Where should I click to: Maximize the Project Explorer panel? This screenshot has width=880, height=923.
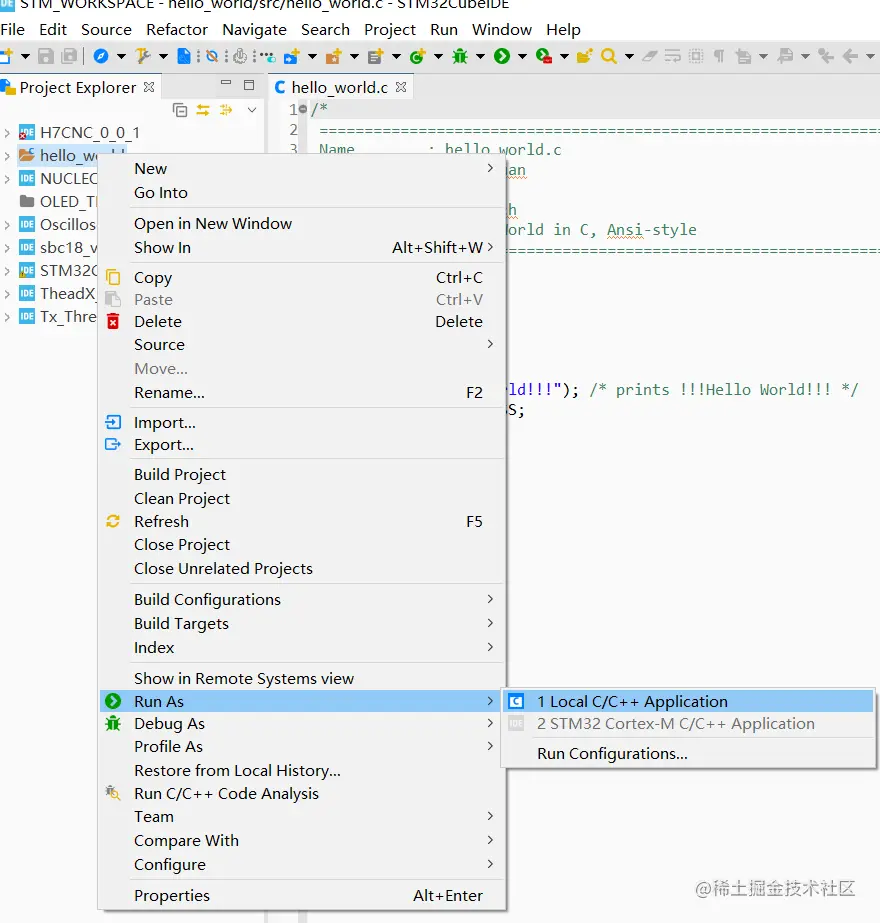249,85
